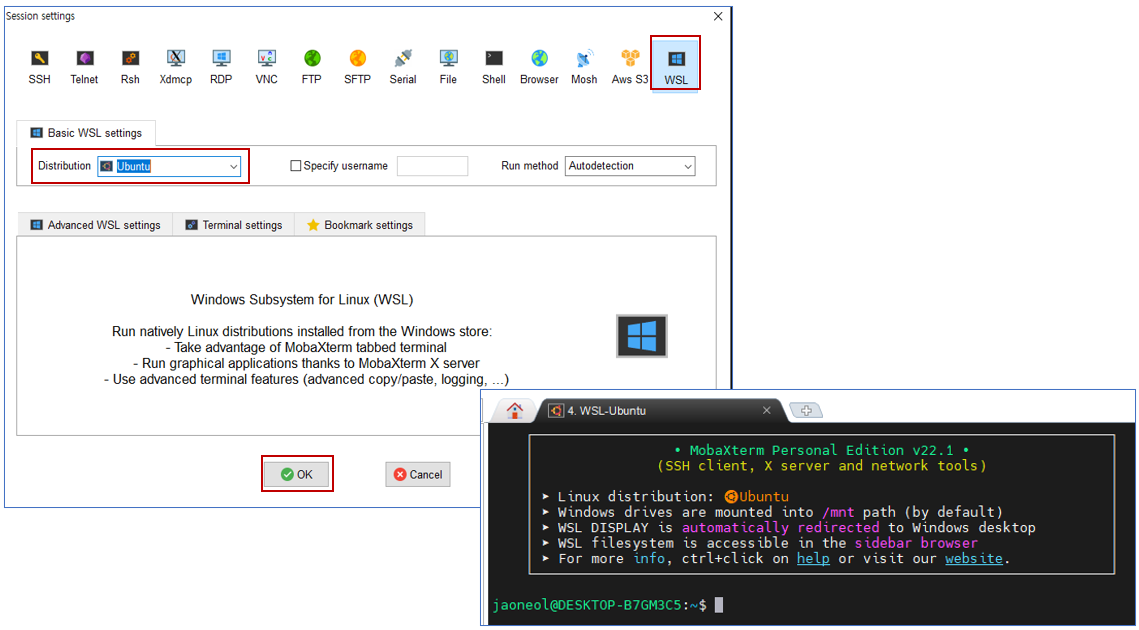This screenshot has height=630, width=1139.
Task: Enable the Specify username checkbox
Action: pyautogui.click(x=296, y=166)
